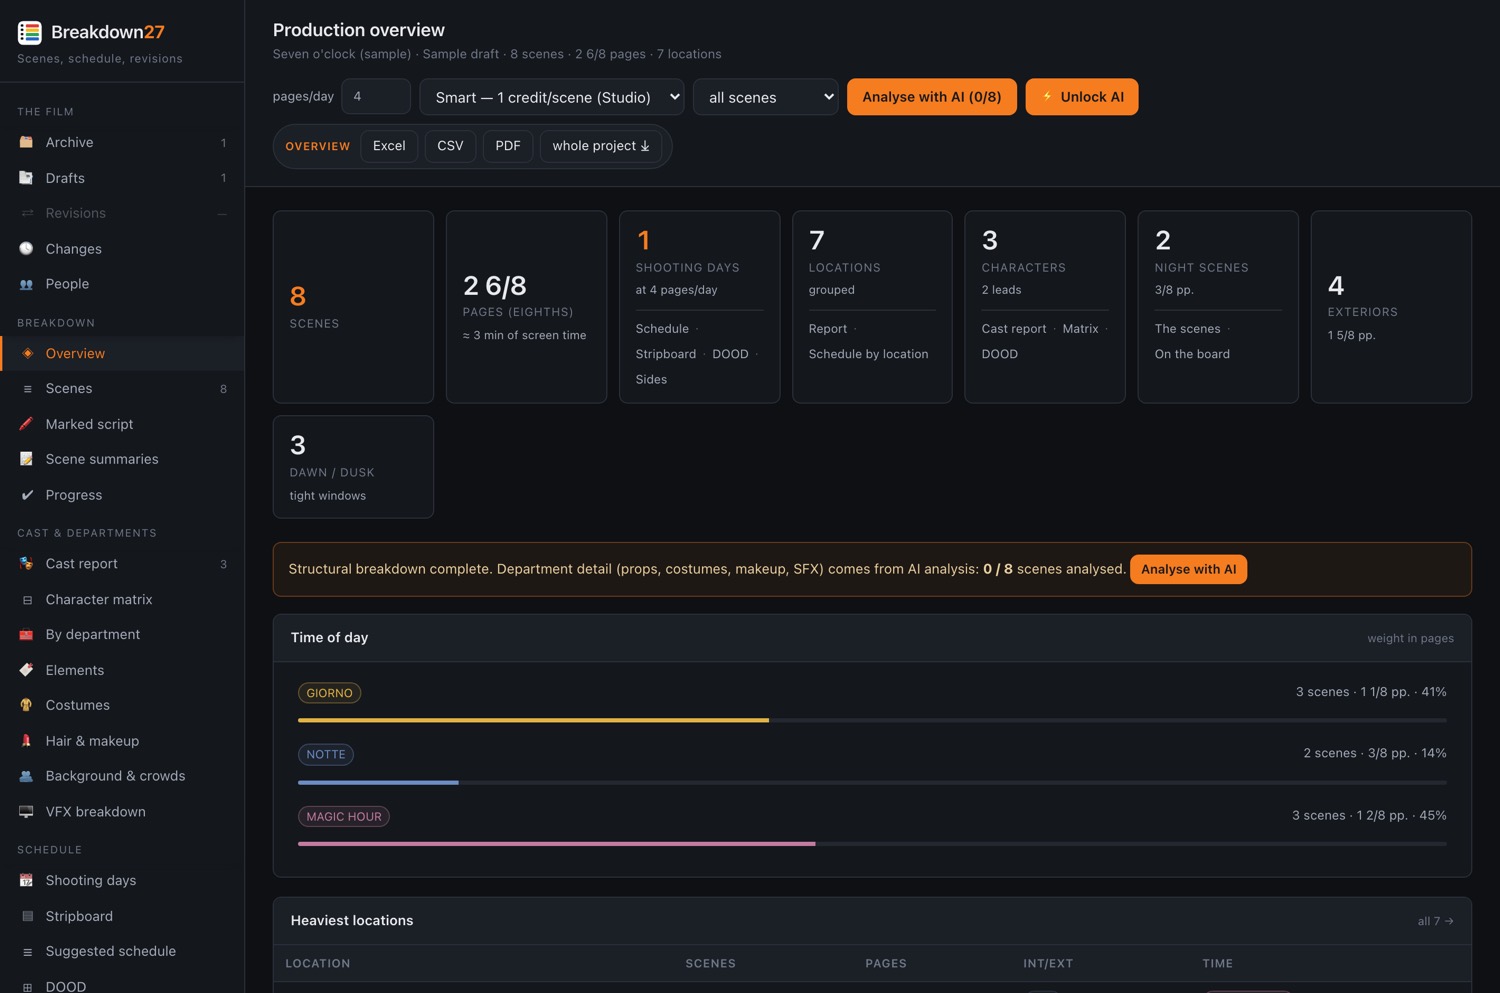Click the Elements tag icon

26,670
